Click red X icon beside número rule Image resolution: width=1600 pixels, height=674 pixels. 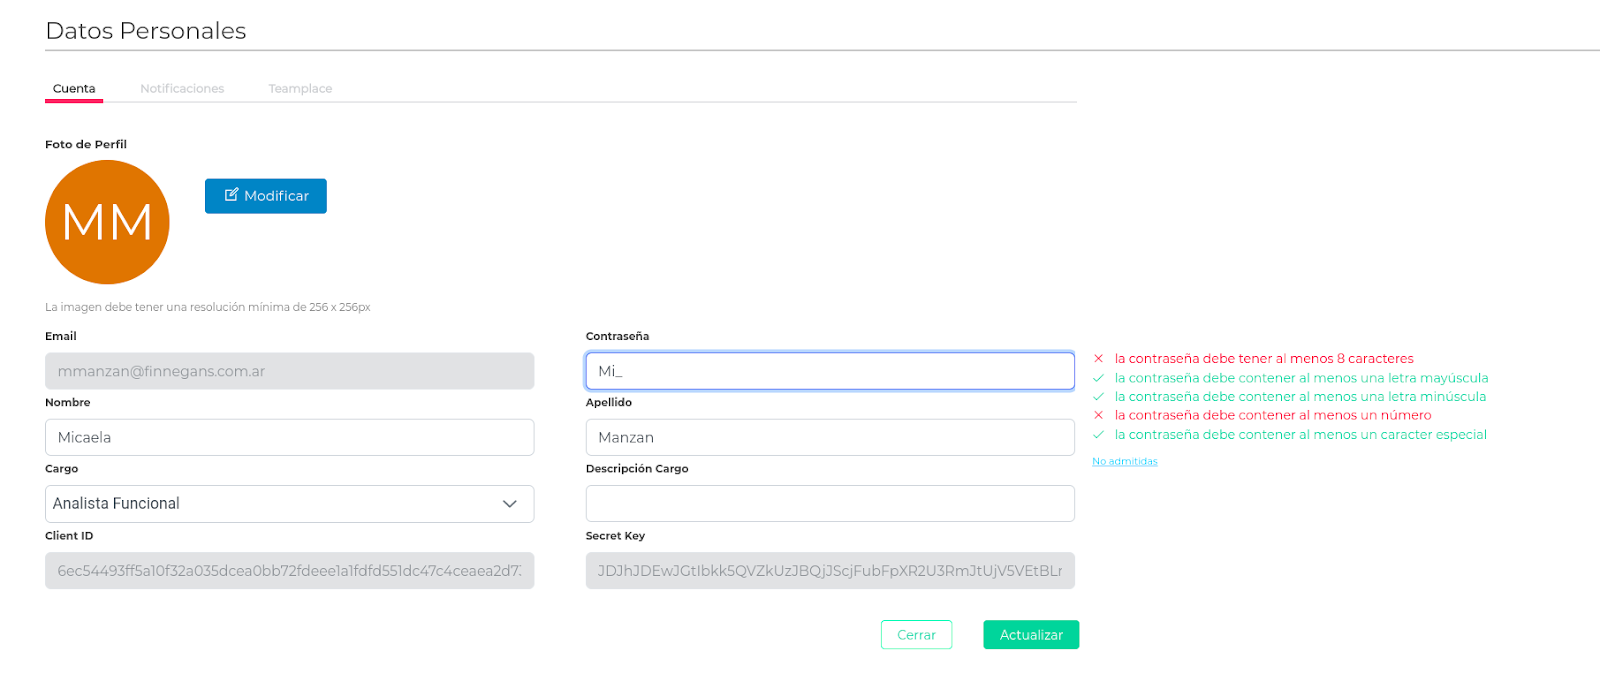pyautogui.click(x=1098, y=415)
